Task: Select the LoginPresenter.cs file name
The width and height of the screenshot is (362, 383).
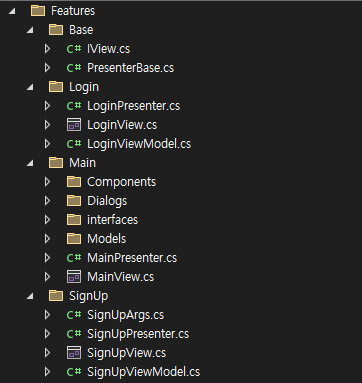Action: click(134, 106)
